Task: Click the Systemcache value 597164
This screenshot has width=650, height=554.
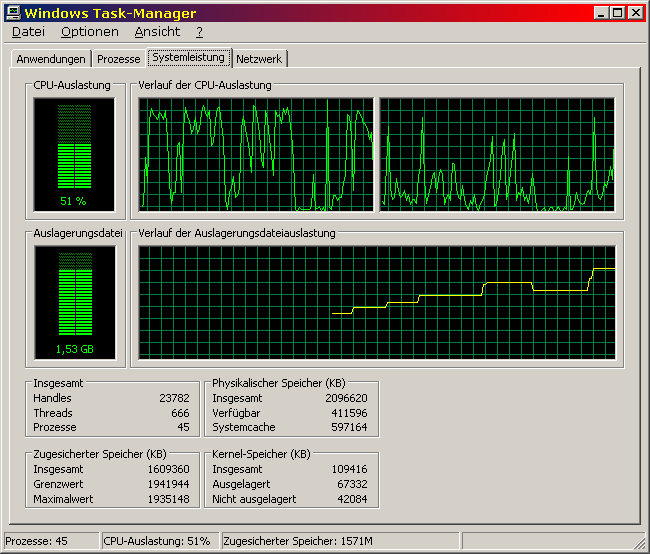Action: [349, 427]
